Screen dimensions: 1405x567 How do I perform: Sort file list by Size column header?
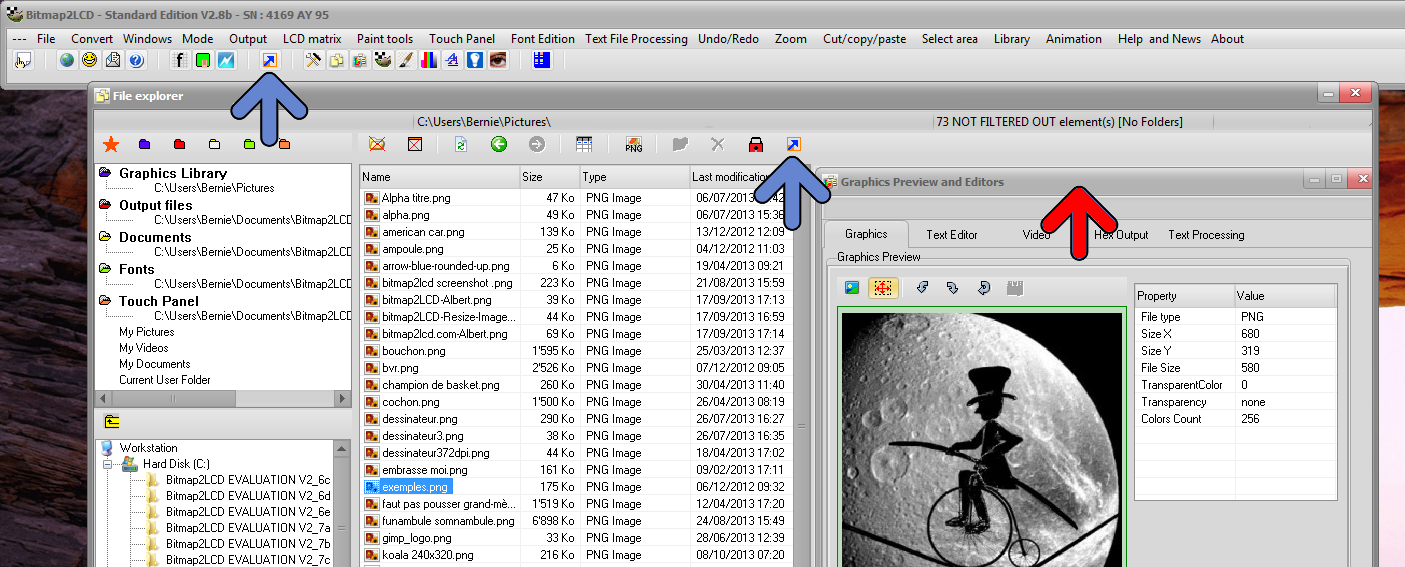pos(548,177)
